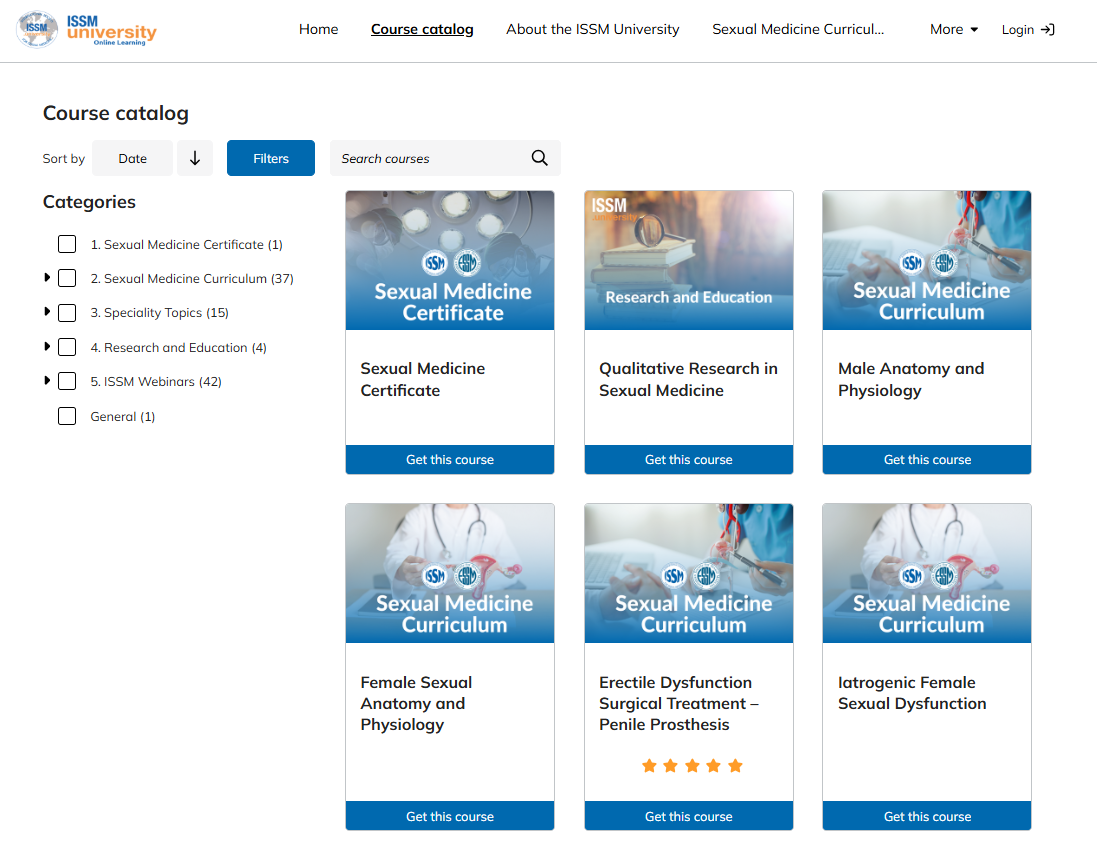Get Iatrogenic Female Sexual Dysfunction course

point(927,816)
